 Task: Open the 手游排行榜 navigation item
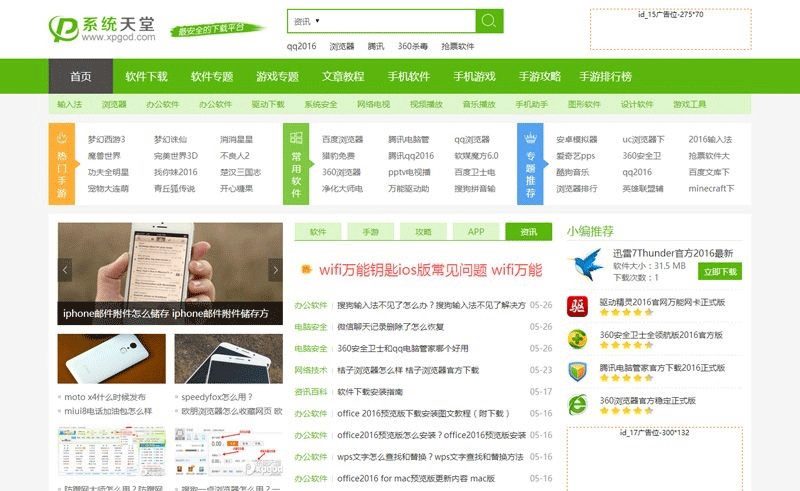(606, 77)
